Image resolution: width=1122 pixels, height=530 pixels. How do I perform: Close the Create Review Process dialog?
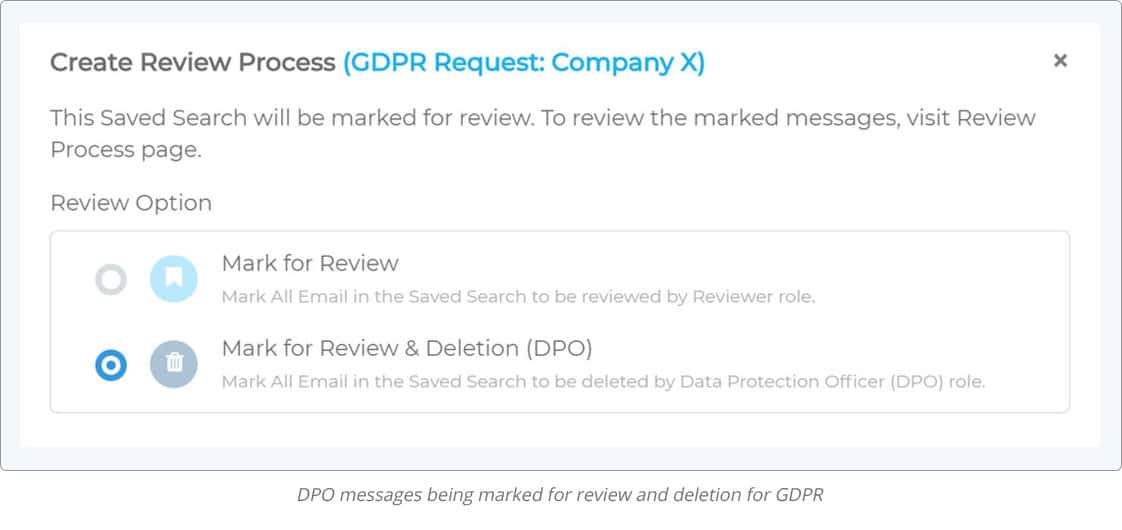point(1060,62)
